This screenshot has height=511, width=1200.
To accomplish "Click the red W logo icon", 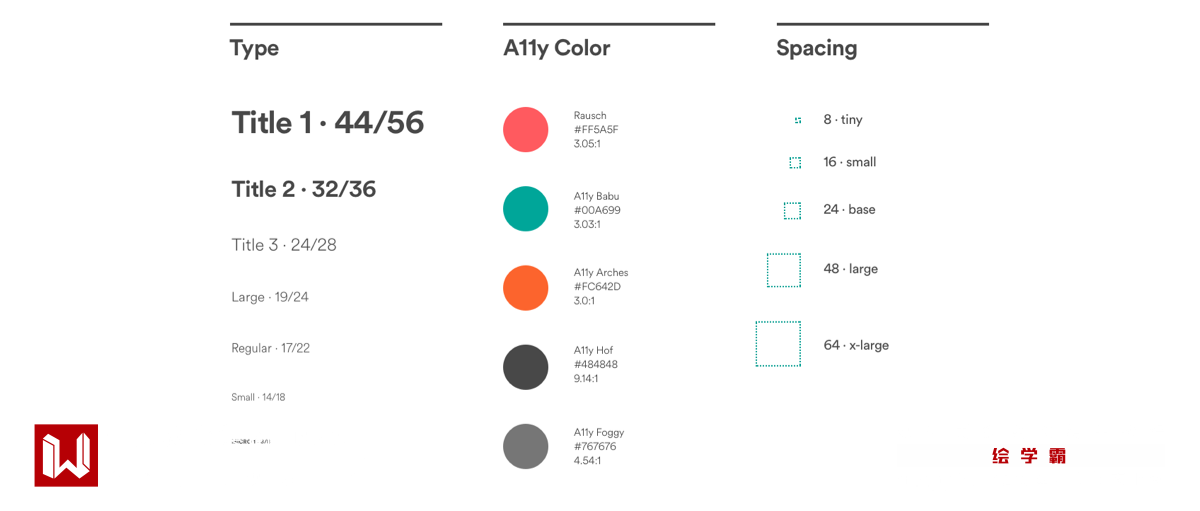I will click(x=66, y=455).
